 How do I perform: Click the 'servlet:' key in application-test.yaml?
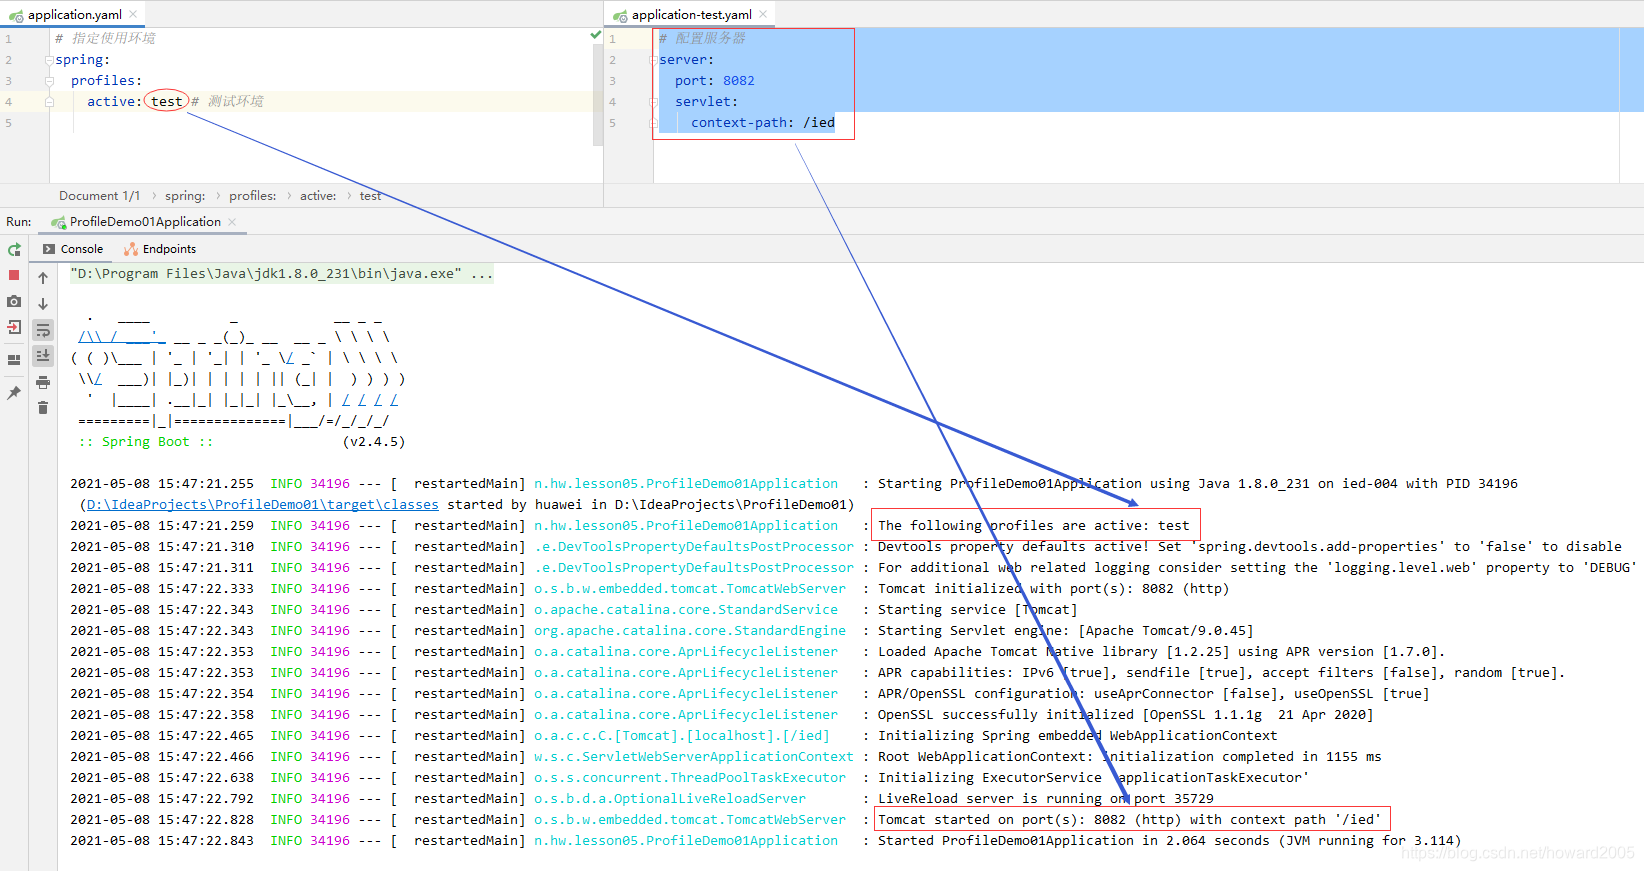point(706,102)
